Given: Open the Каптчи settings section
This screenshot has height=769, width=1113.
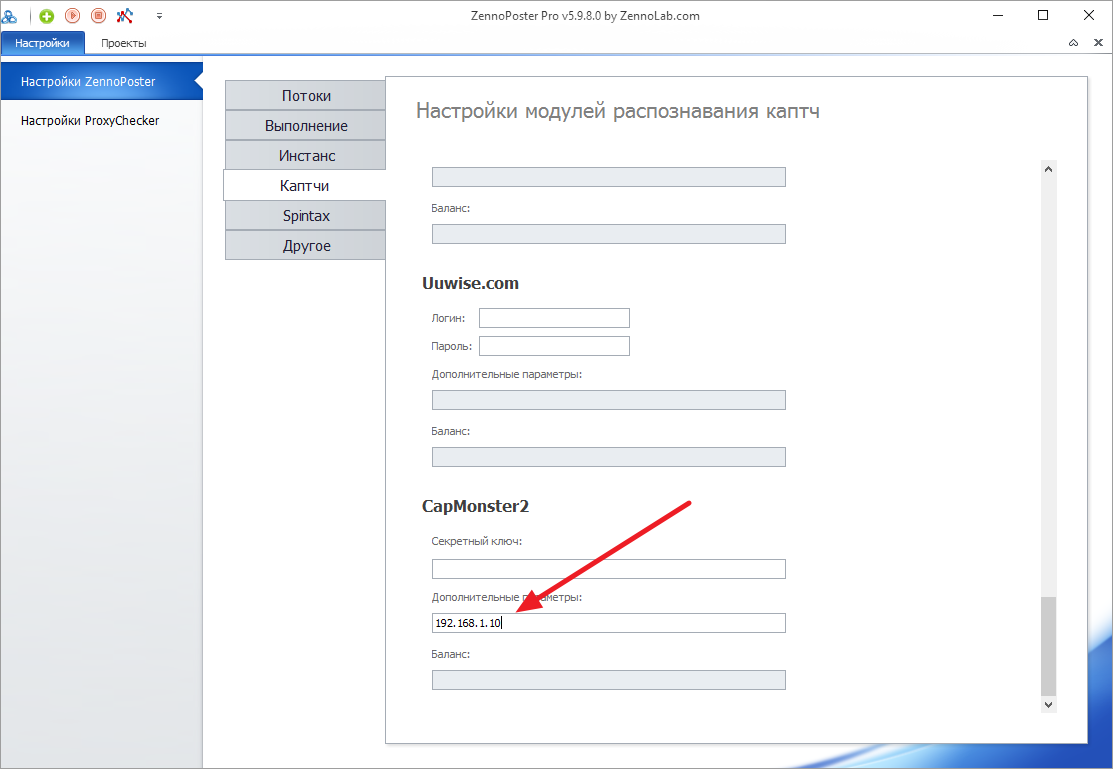Looking at the screenshot, I should click(x=305, y=185).
